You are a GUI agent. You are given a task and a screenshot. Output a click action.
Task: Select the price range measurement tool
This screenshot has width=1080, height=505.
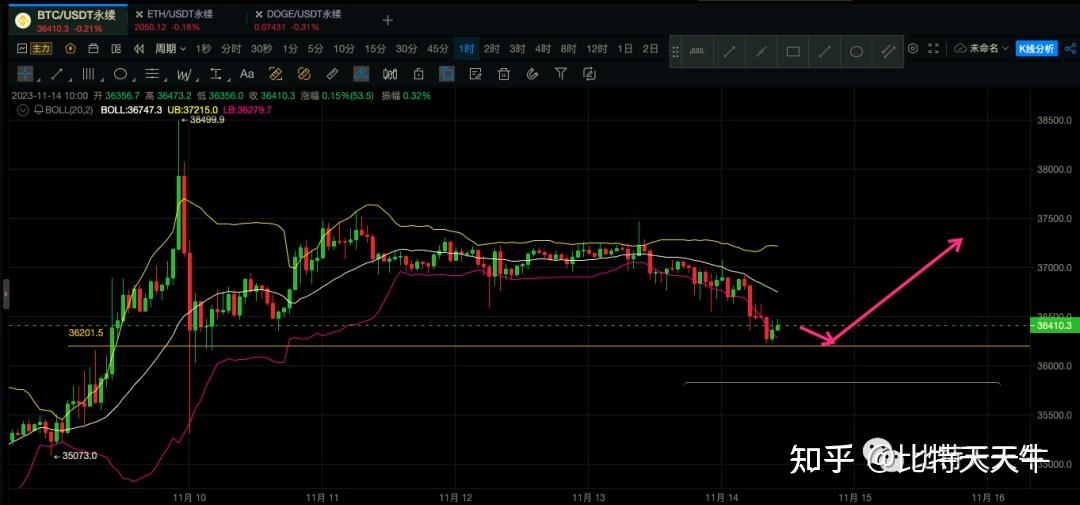pyautogui.click(x=216, y=73)
